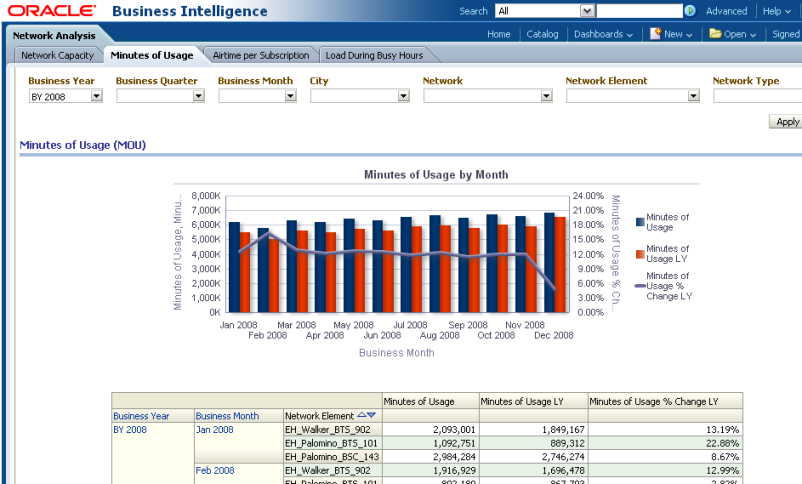Click Signed In As link
This screenshot has width=802, height=484.
[x=787, y=34]
